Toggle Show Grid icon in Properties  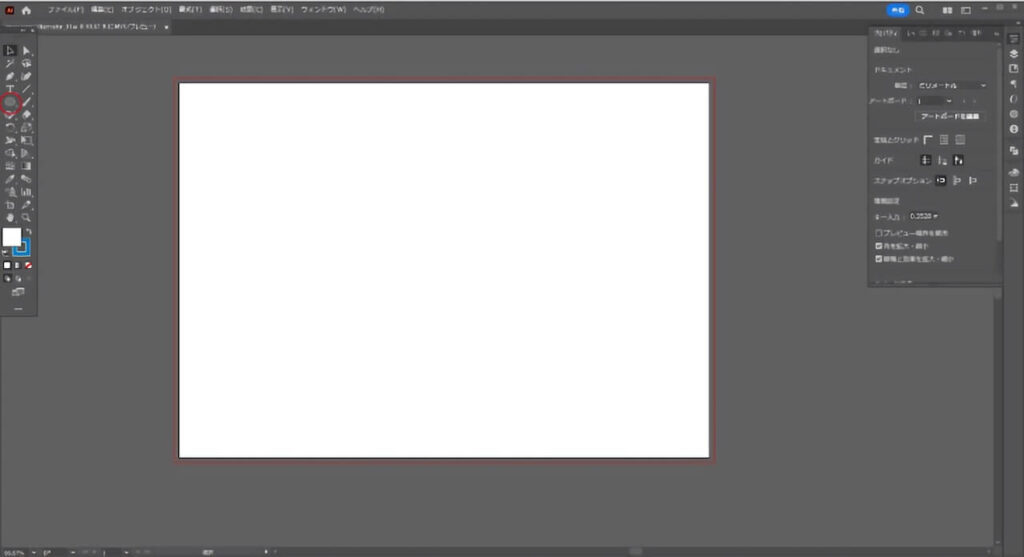(944, 140)
